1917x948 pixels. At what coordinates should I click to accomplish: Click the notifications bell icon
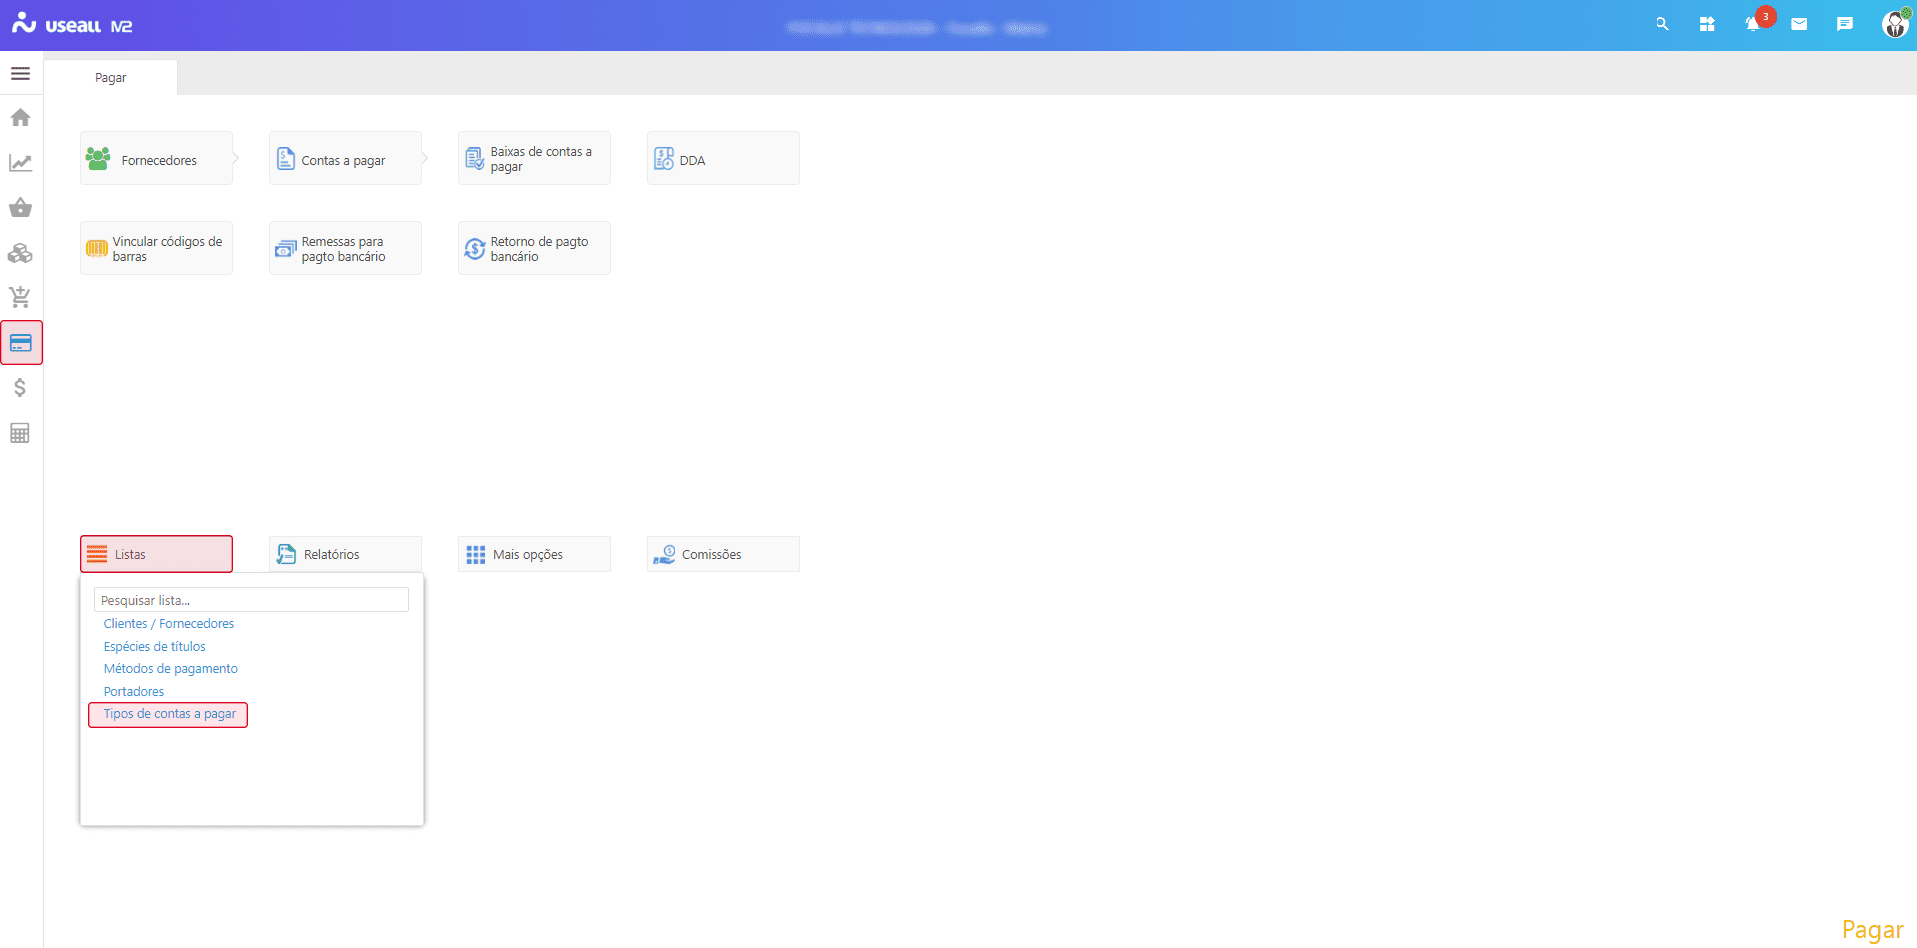[1752, 25]
